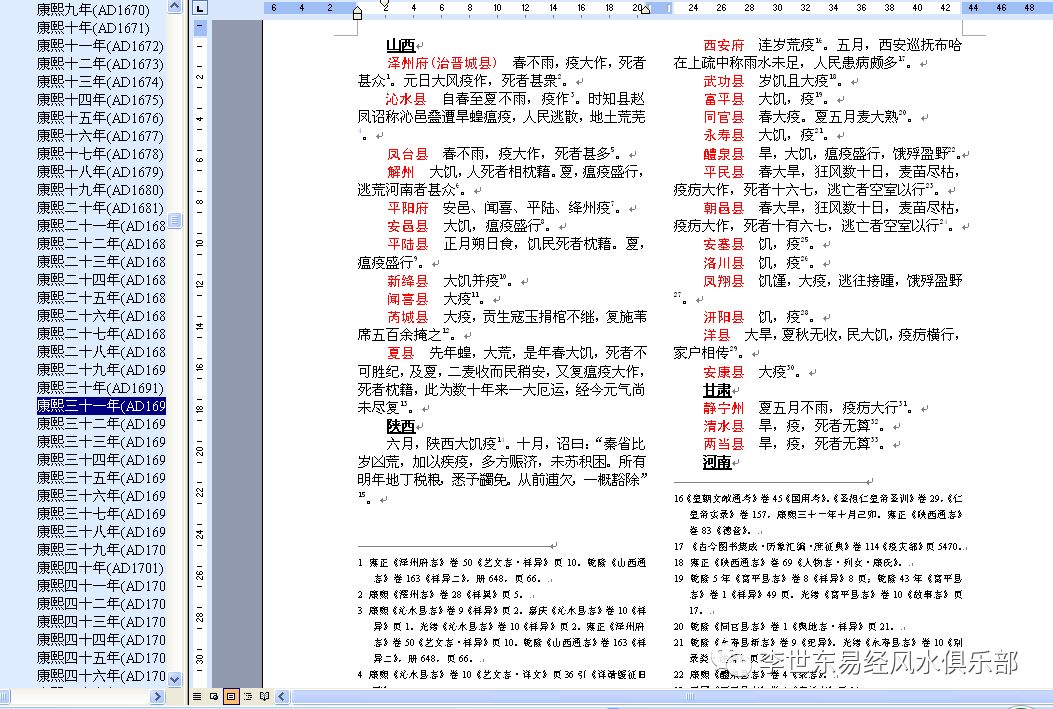The width and height of the screenshot is (1053, 709).
Task: Click red text 洛川县
Action: [x=723, y=263]
